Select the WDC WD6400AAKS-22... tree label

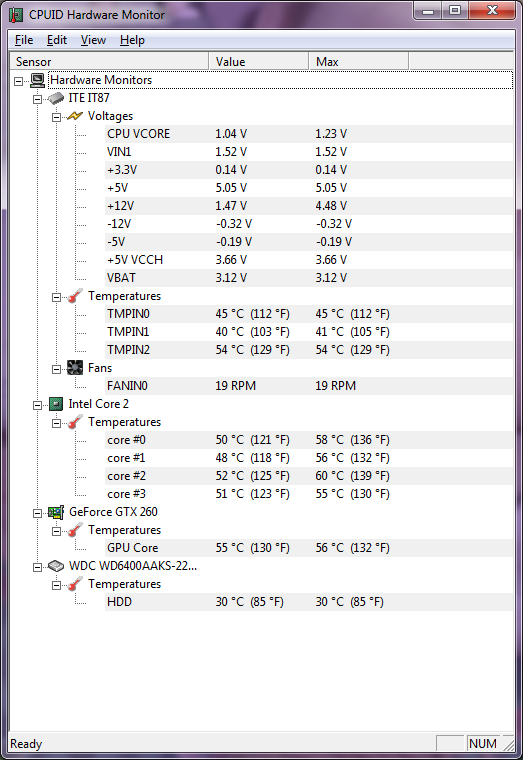[x=133, y=566]
